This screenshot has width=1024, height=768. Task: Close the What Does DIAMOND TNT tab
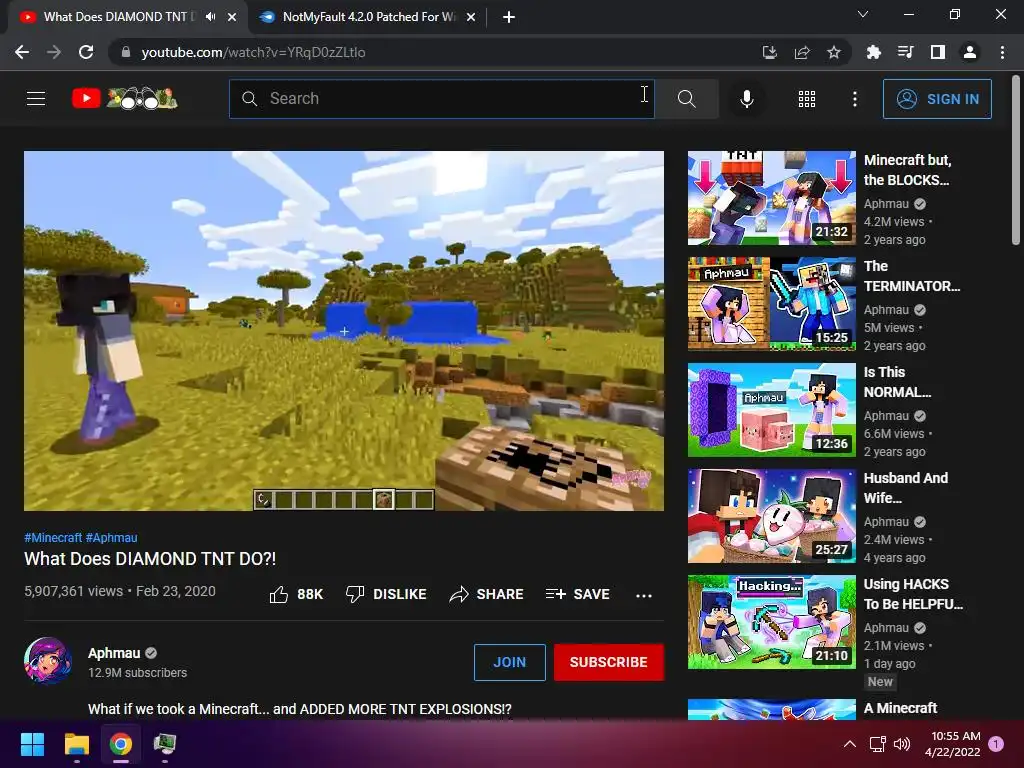tap(232, 17)
